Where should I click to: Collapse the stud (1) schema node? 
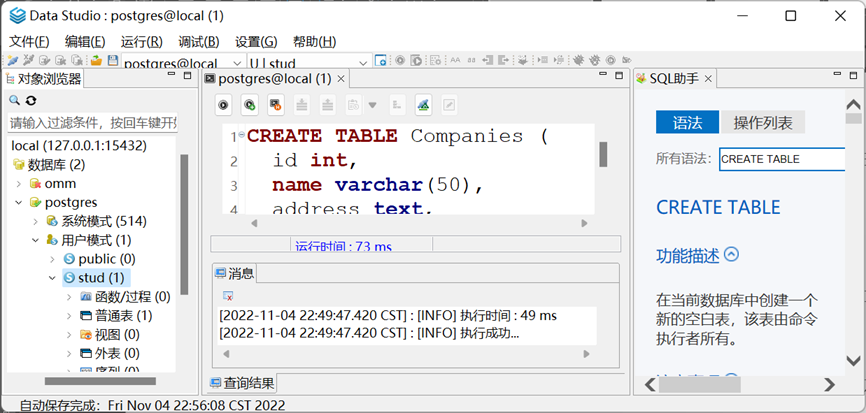click(x=52, y=278)
